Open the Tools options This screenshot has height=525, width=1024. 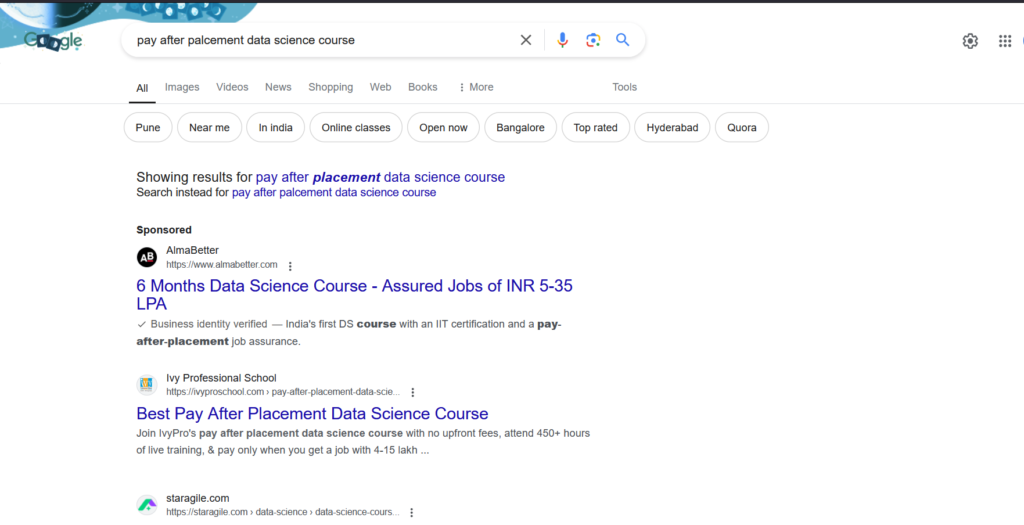click(x=624, y=87)
